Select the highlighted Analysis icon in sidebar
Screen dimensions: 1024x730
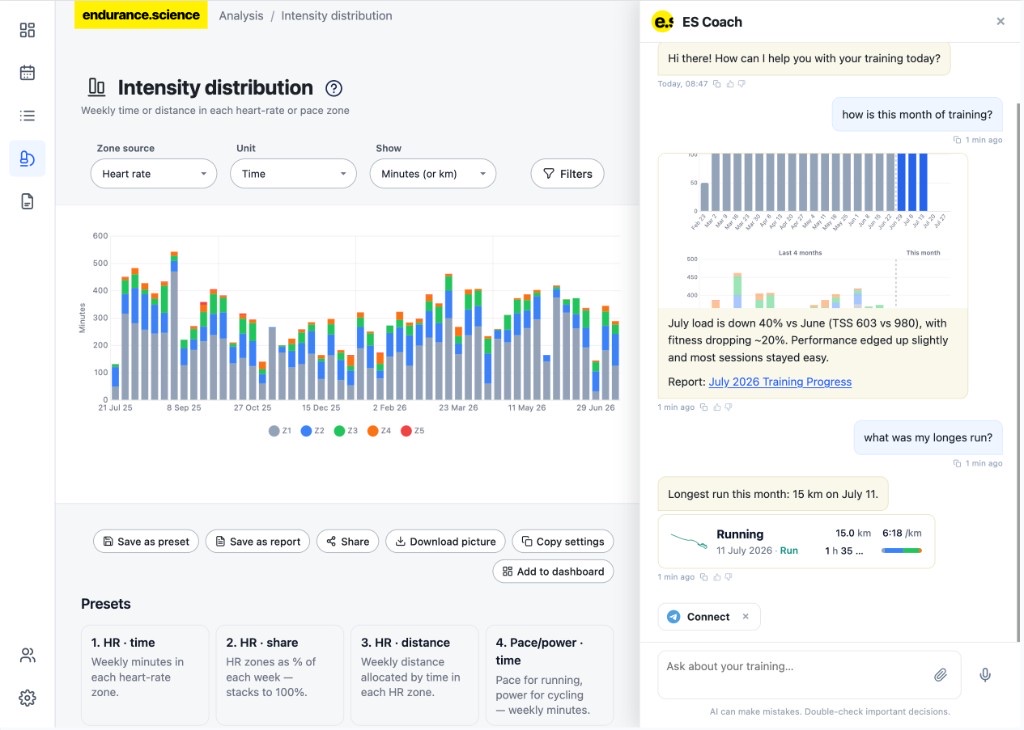[x=27, y=158]
